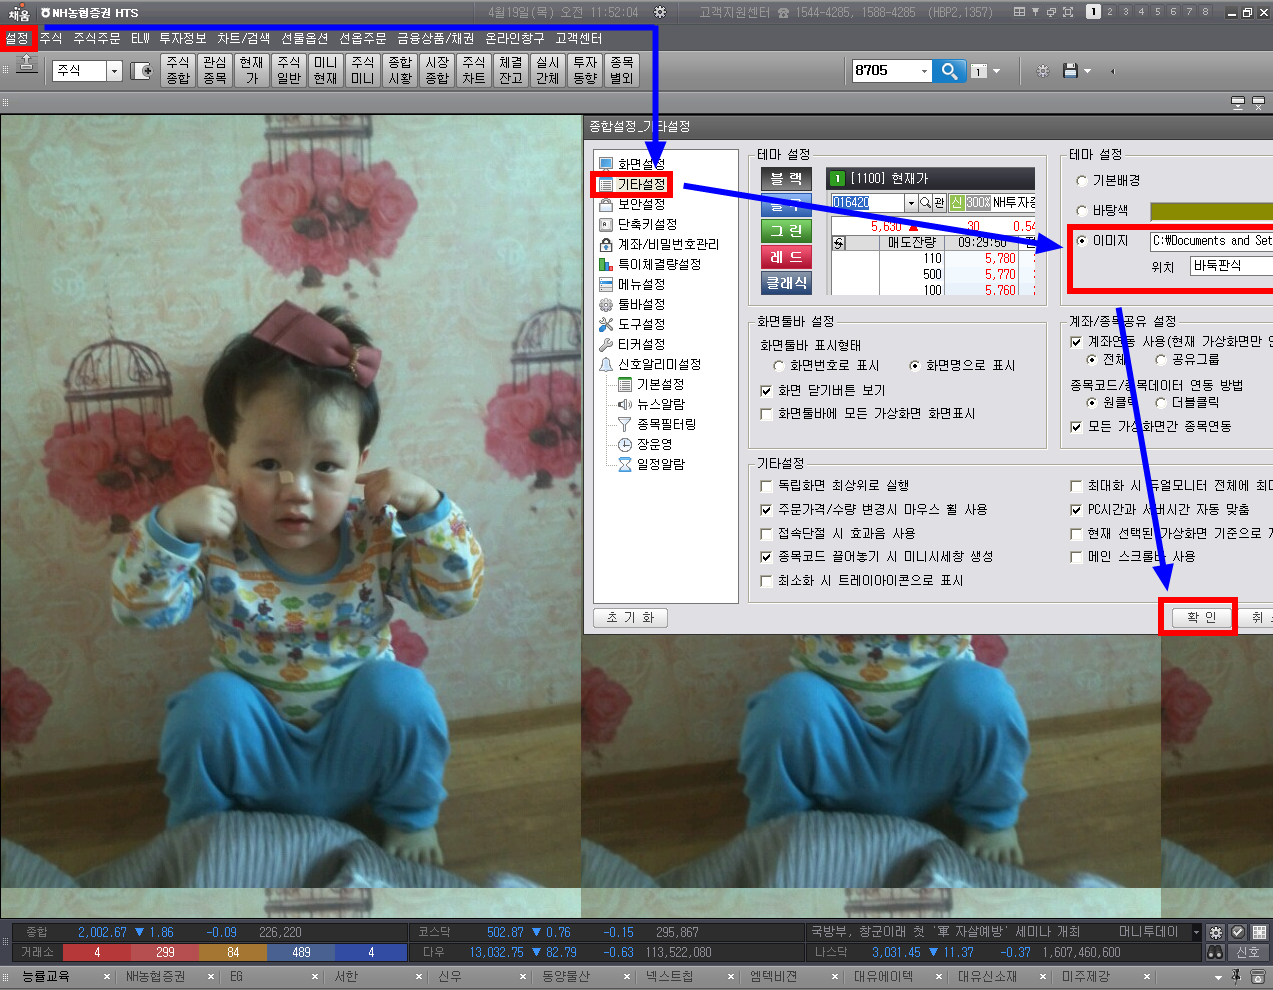Screen dimensions: 1273x990
Task: Select 보안설정 in settings tree
Action: (x=640, y=204)
